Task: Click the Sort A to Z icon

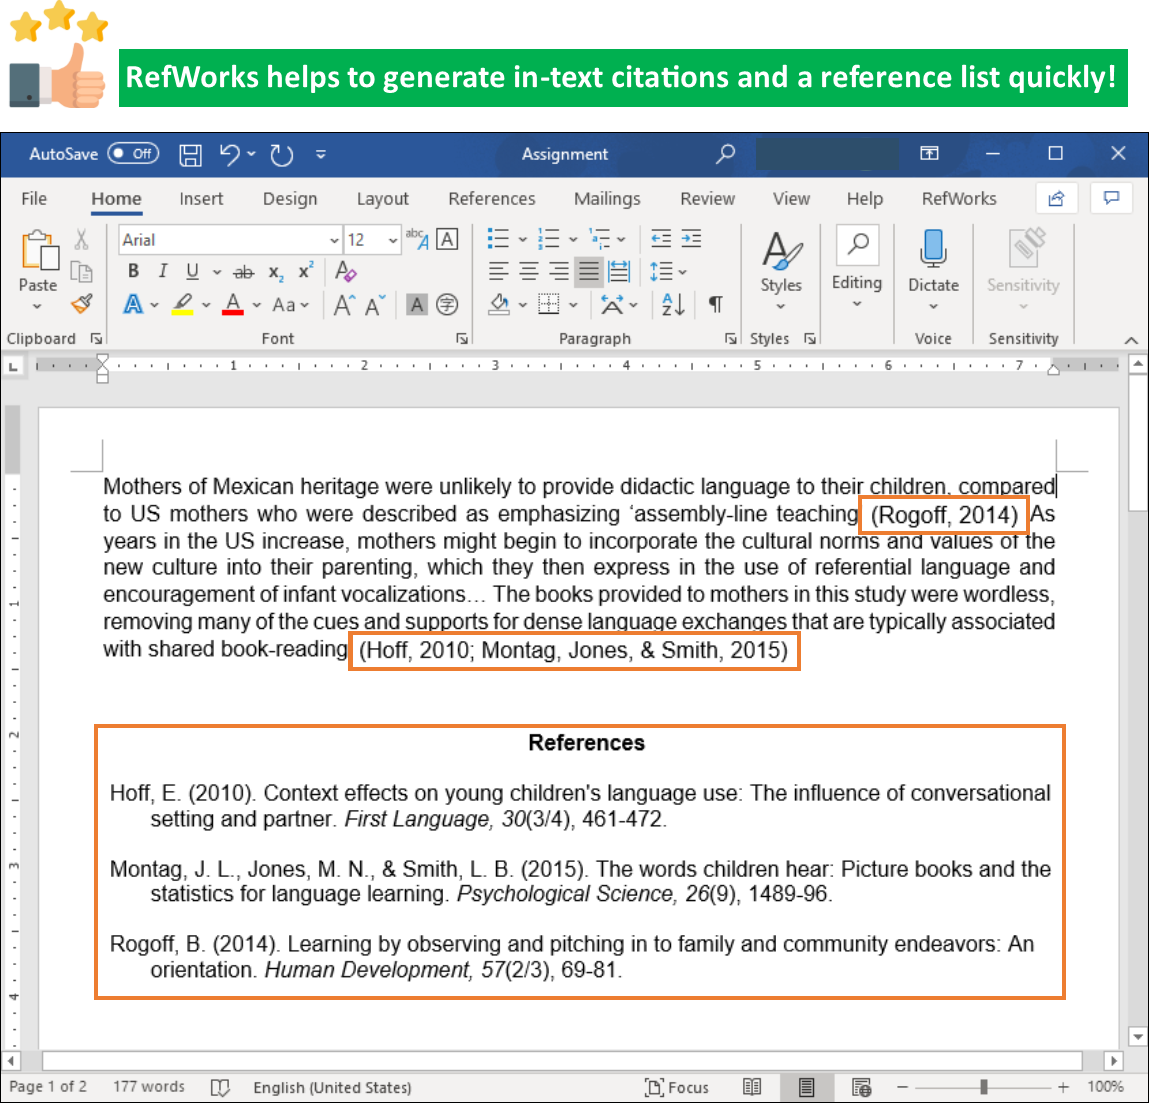Action: click(x=673, y=304)
